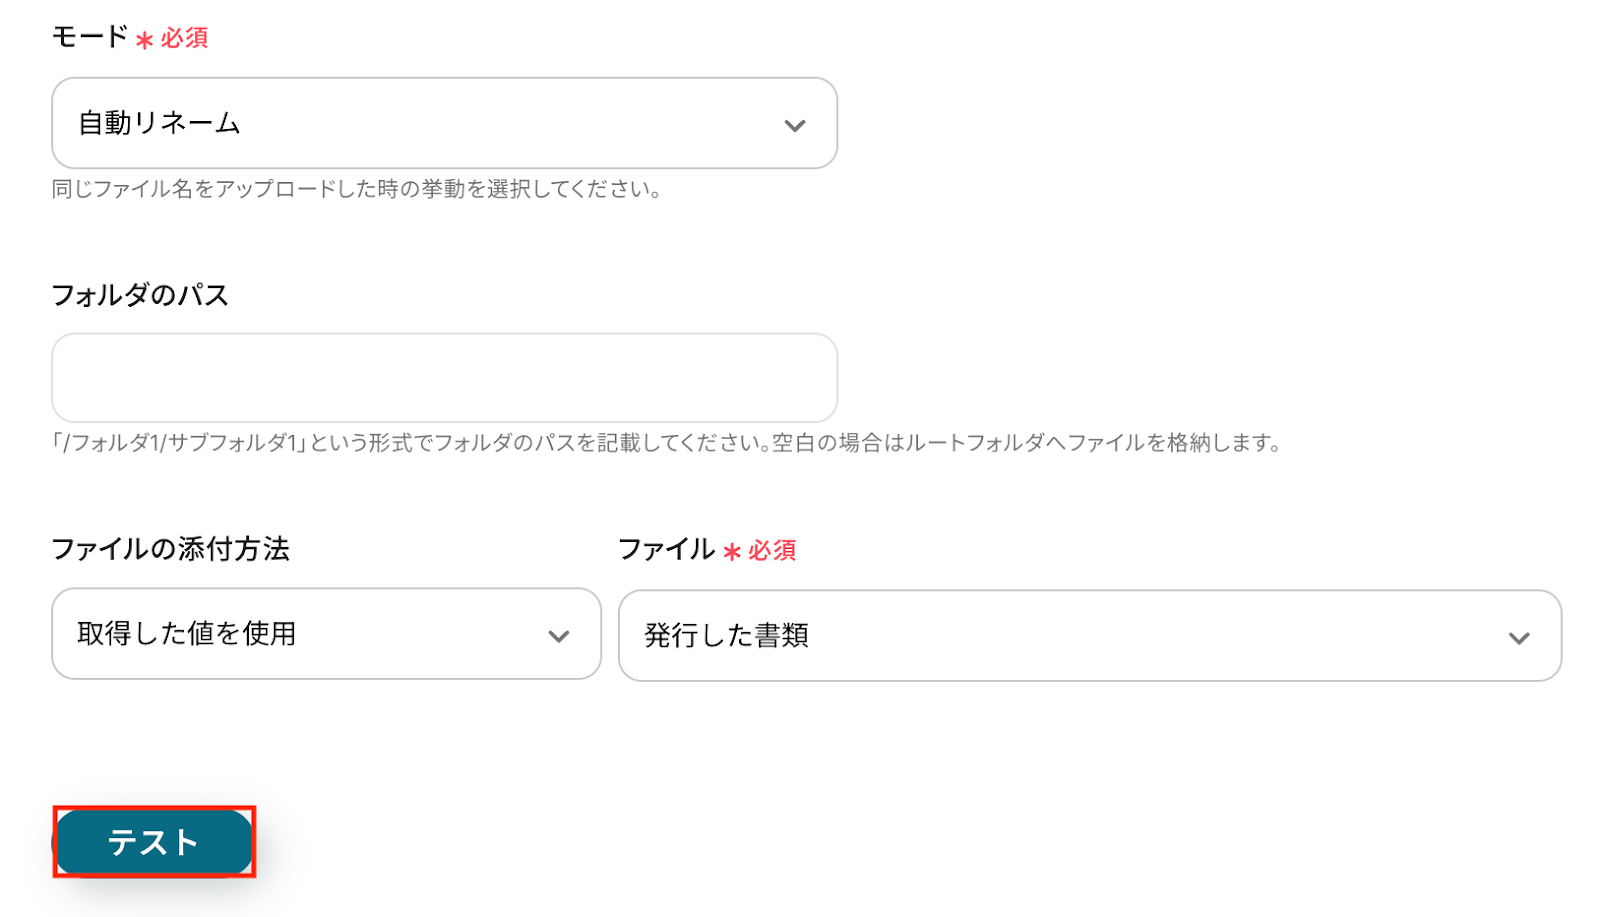Open the モード dropdown showing 自動リネーム
The width and height of the screenshot is (1600, 917).
pyautogui.click(x=444, y=123)
